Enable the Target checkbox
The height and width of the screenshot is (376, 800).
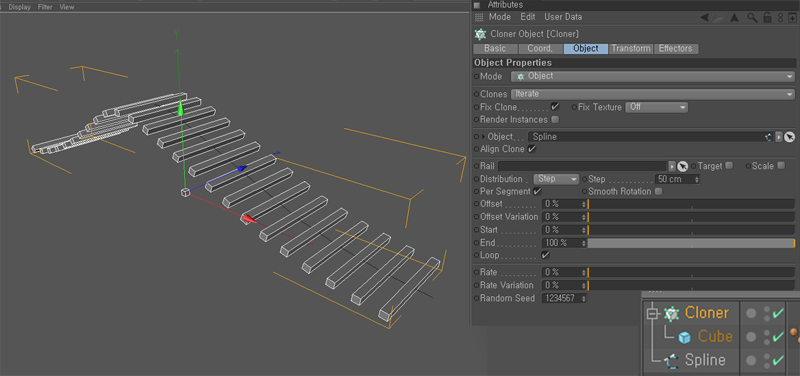pos(729,166)
